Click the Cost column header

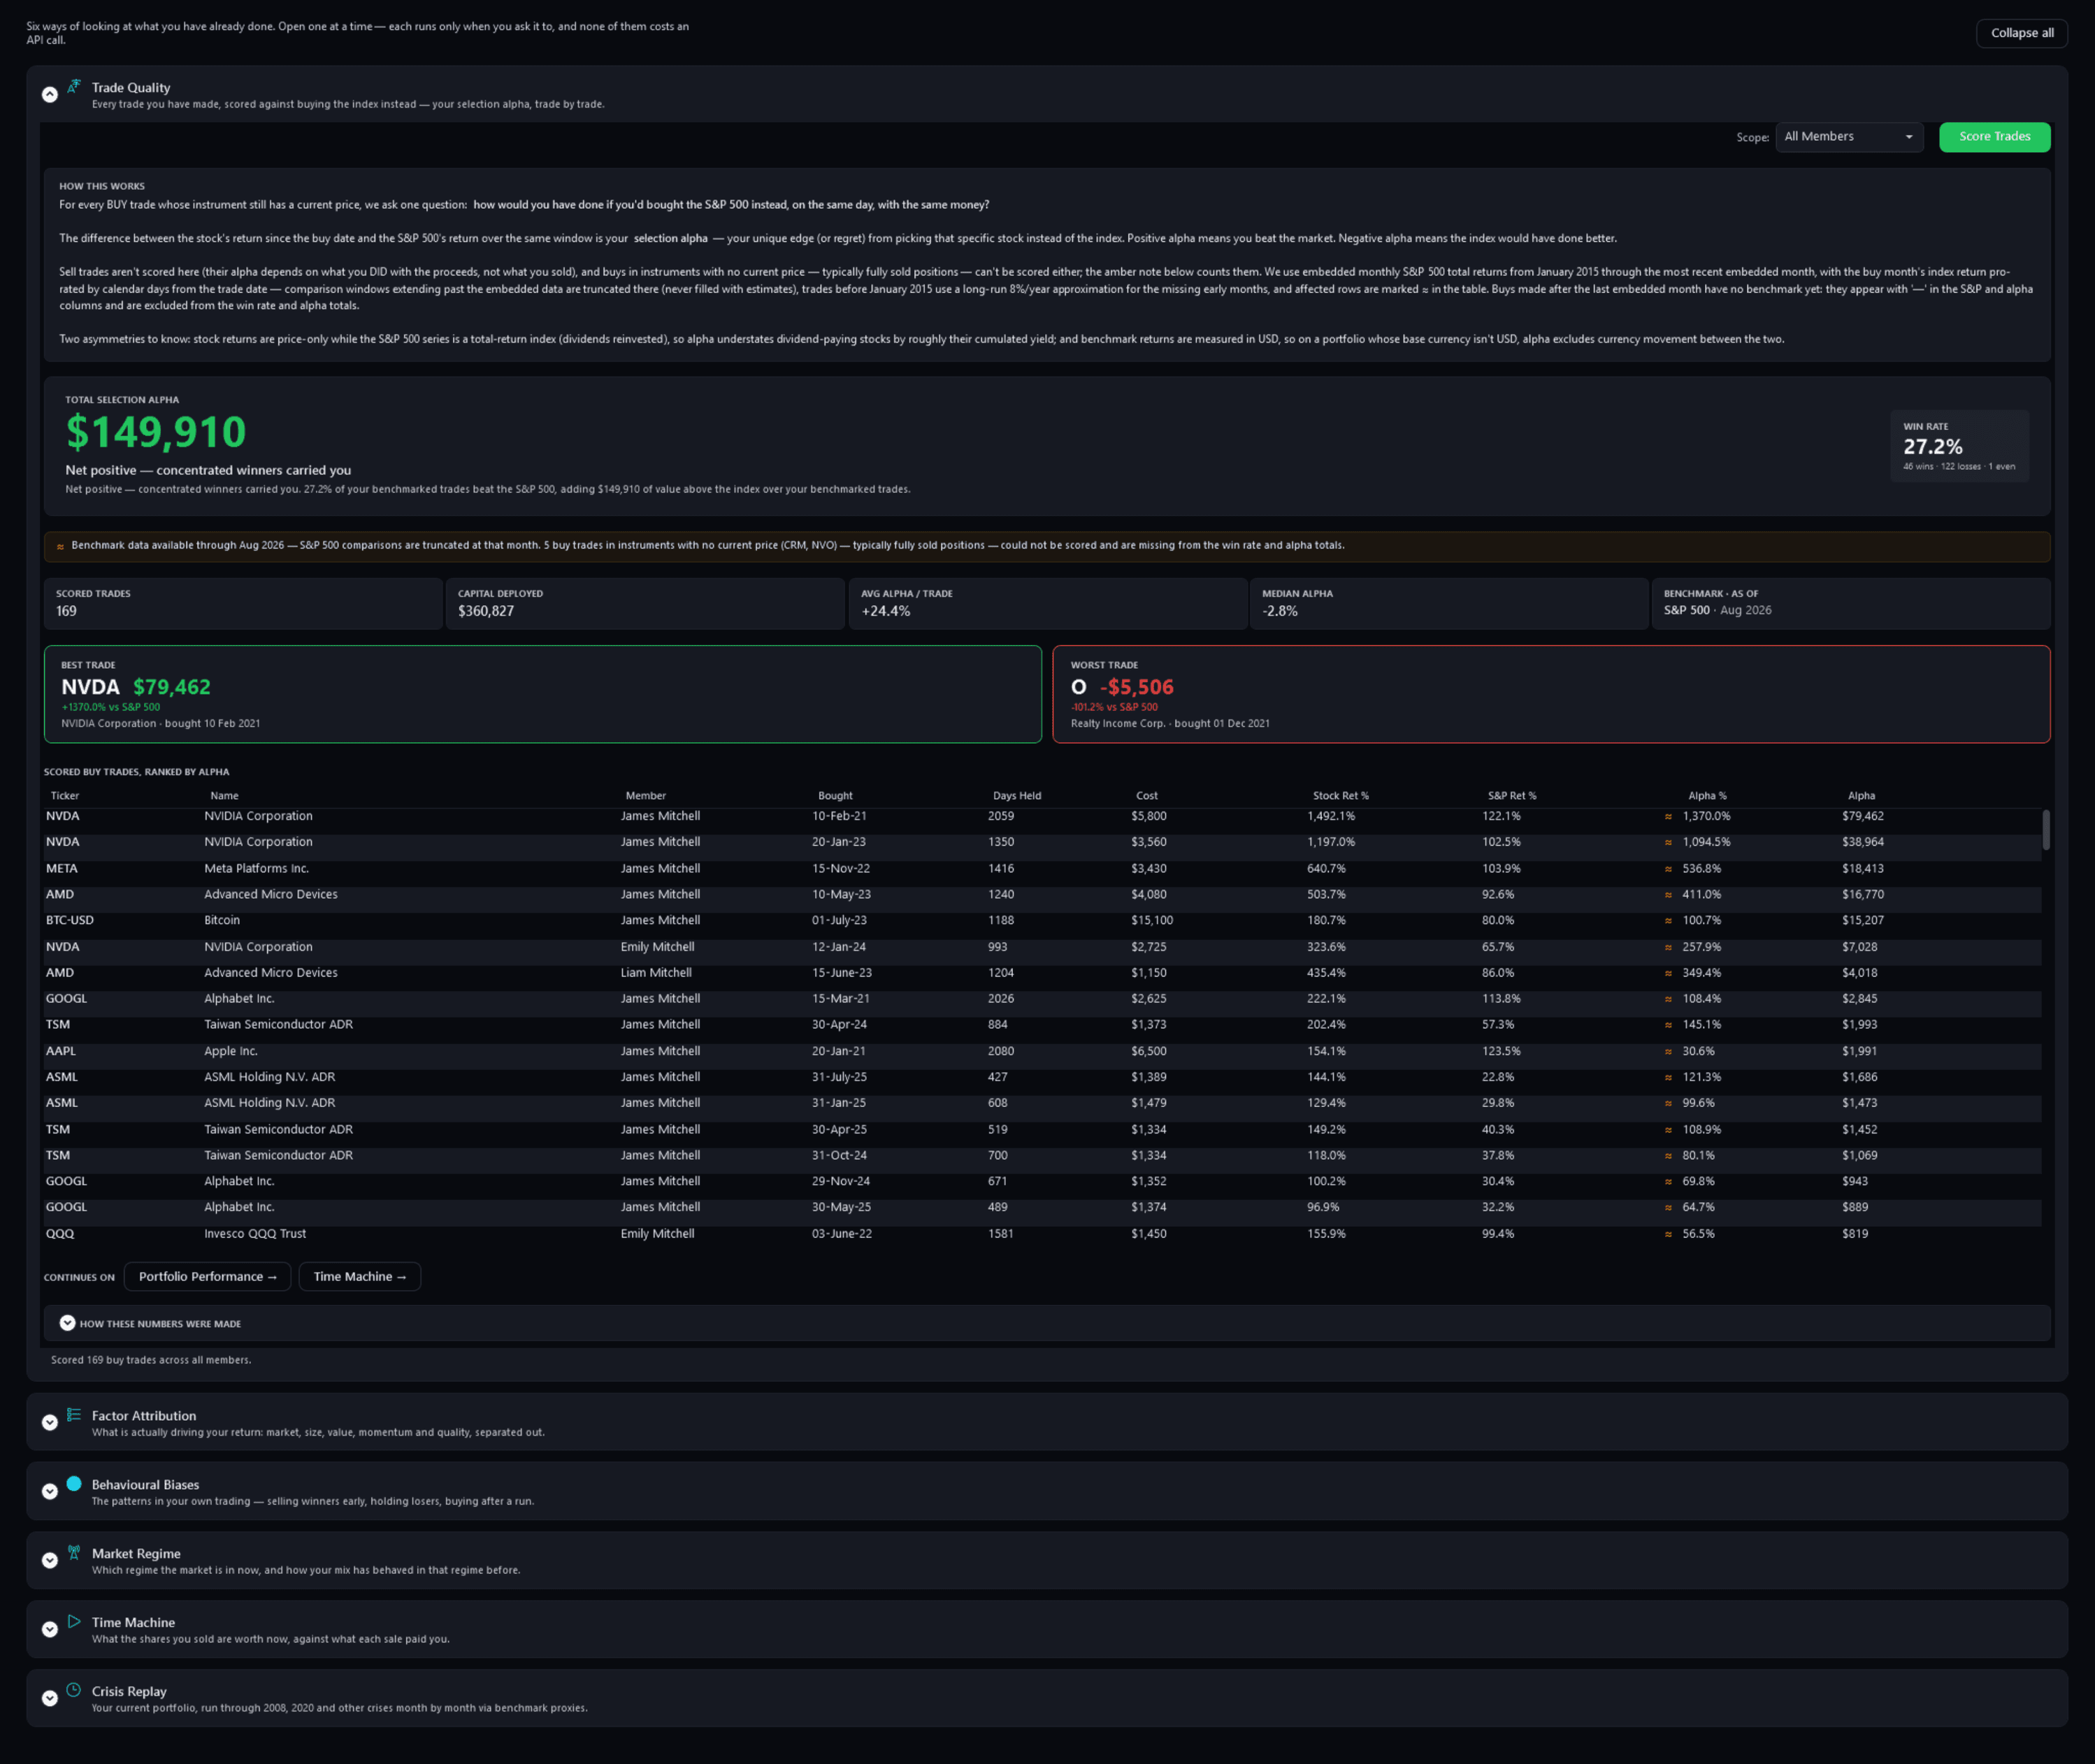coord(1147,796)
